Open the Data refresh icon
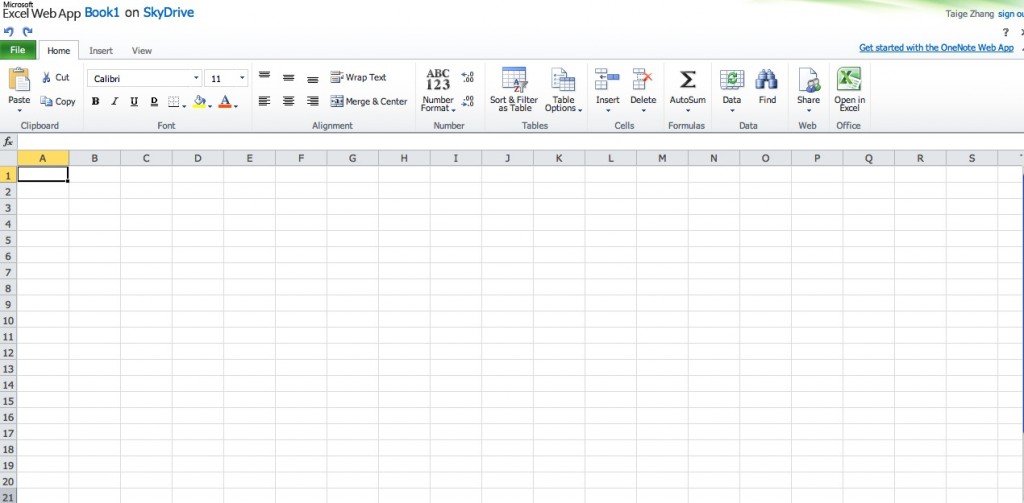This screenshot has width=1024, height=503. 732,80
